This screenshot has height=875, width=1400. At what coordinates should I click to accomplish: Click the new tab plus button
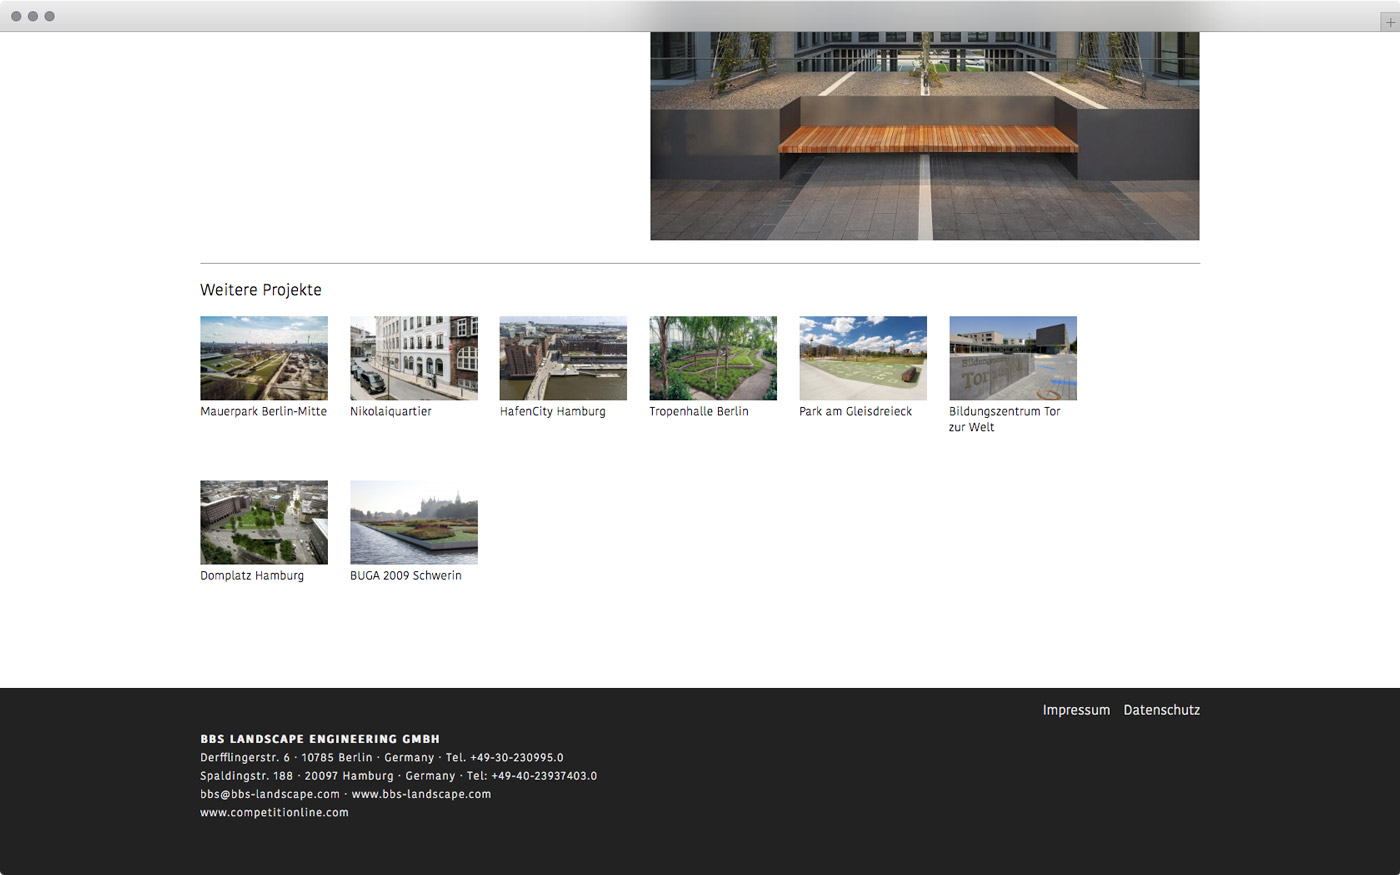coord(1389,22)
